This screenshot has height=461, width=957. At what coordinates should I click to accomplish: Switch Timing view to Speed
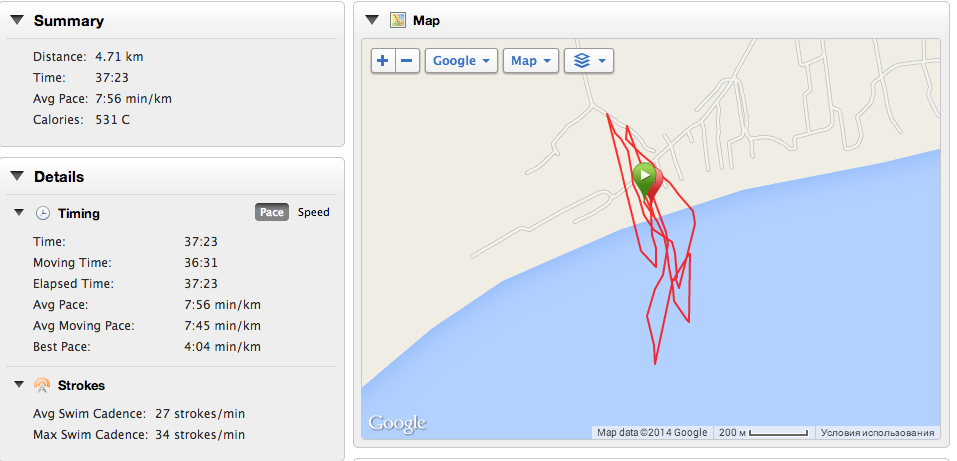[x=313, y=212]
